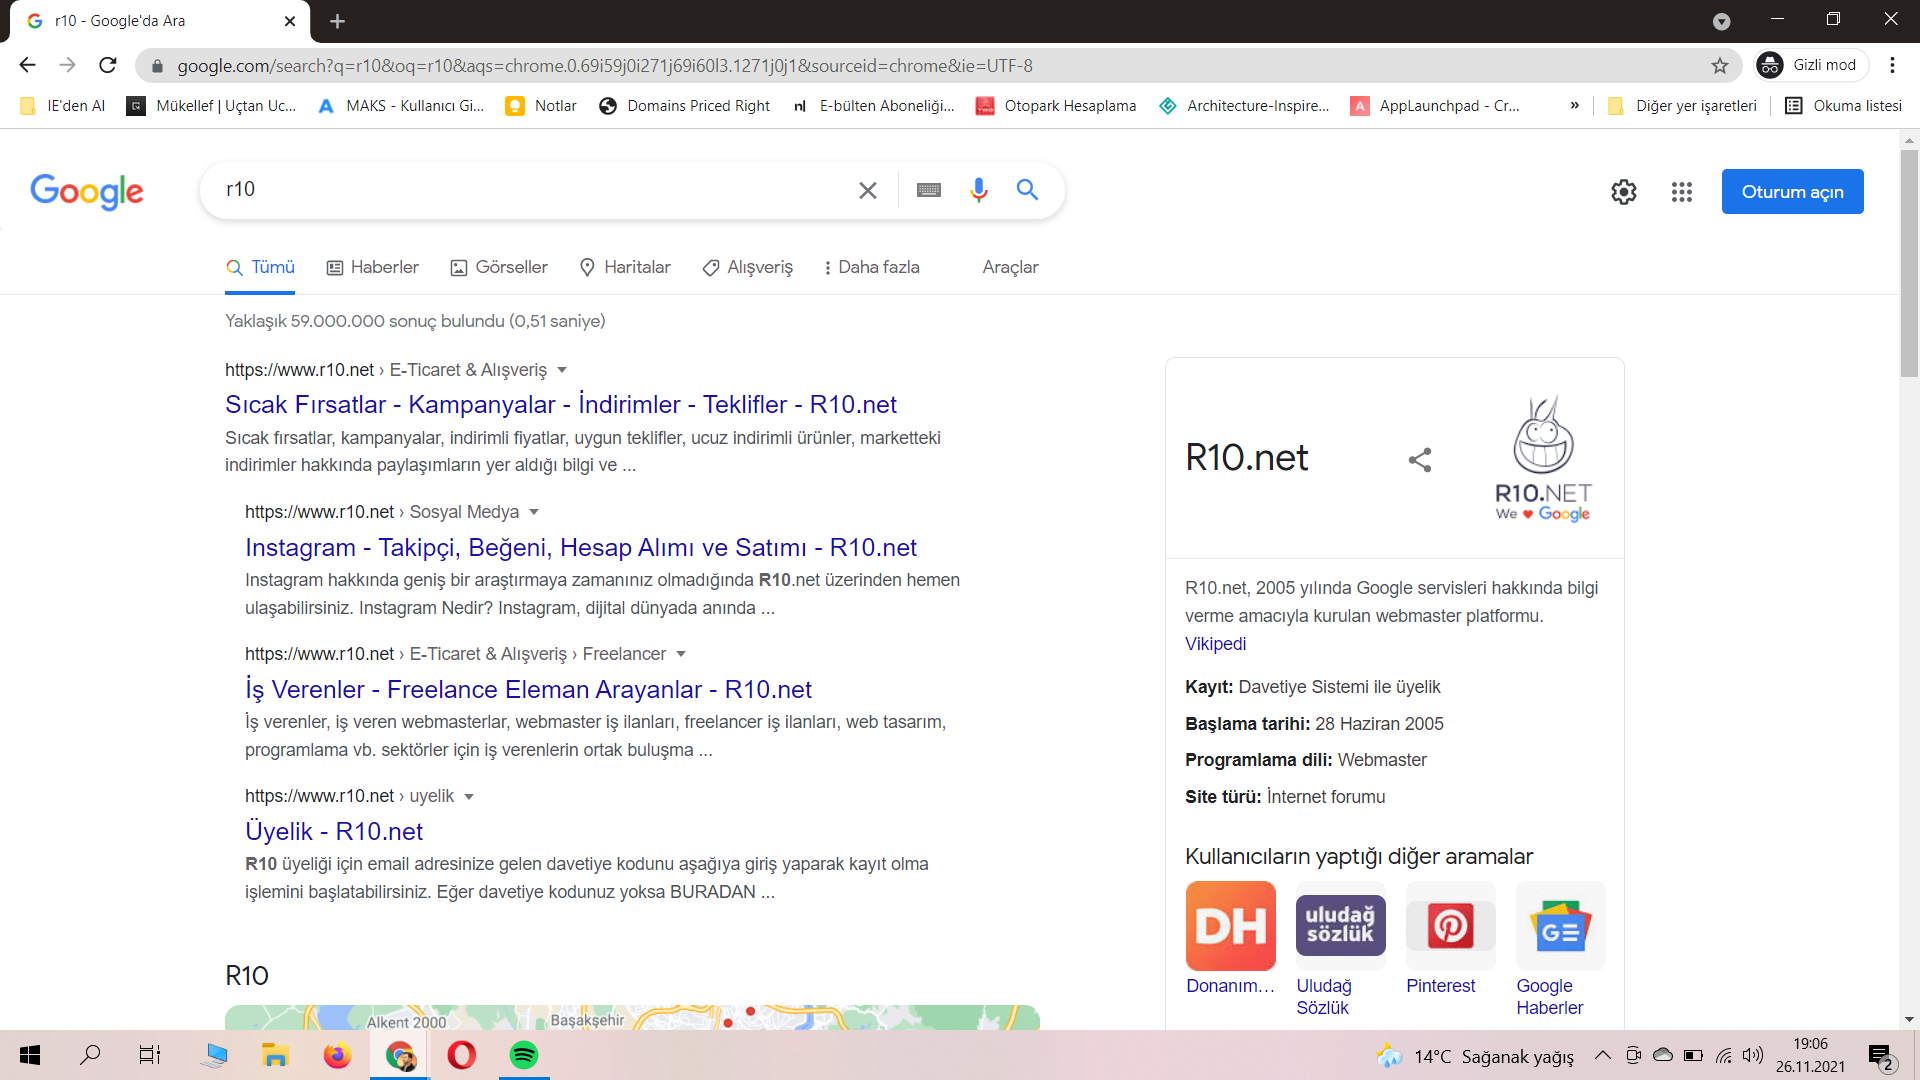Open Google settings gear
Screen dimensions: 1920x1080
[x=1624, y=192]
